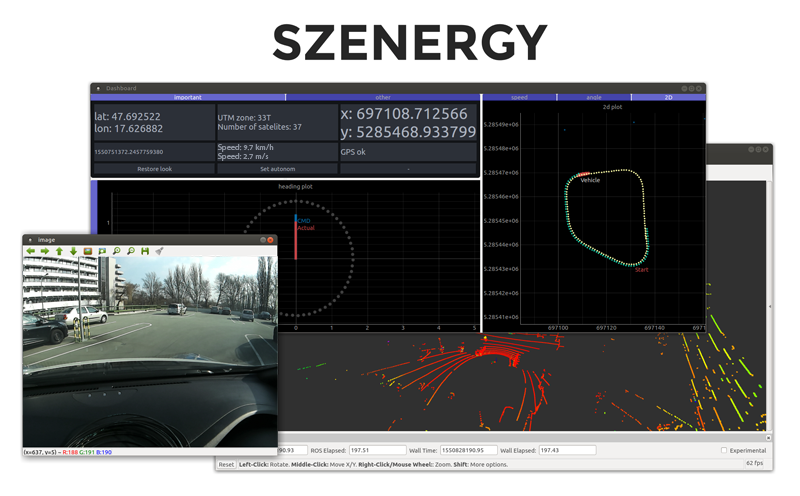Screen dimensions: 800x496
Task: Select the 2D tab
Action: pos(668,97)
